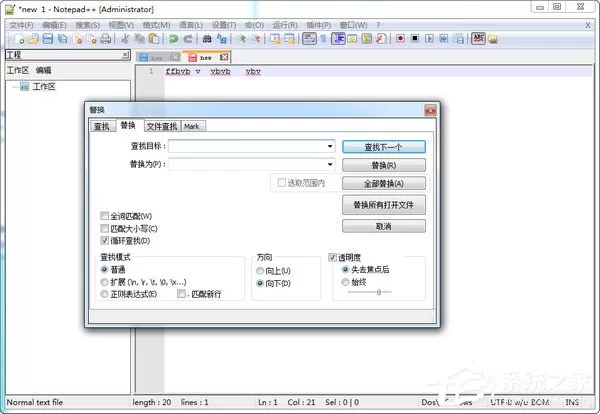Viewport: 600px width, 414px height.
Task: Click the Open file folder icon
Action: pyautogui.click(x=33, y=39)
